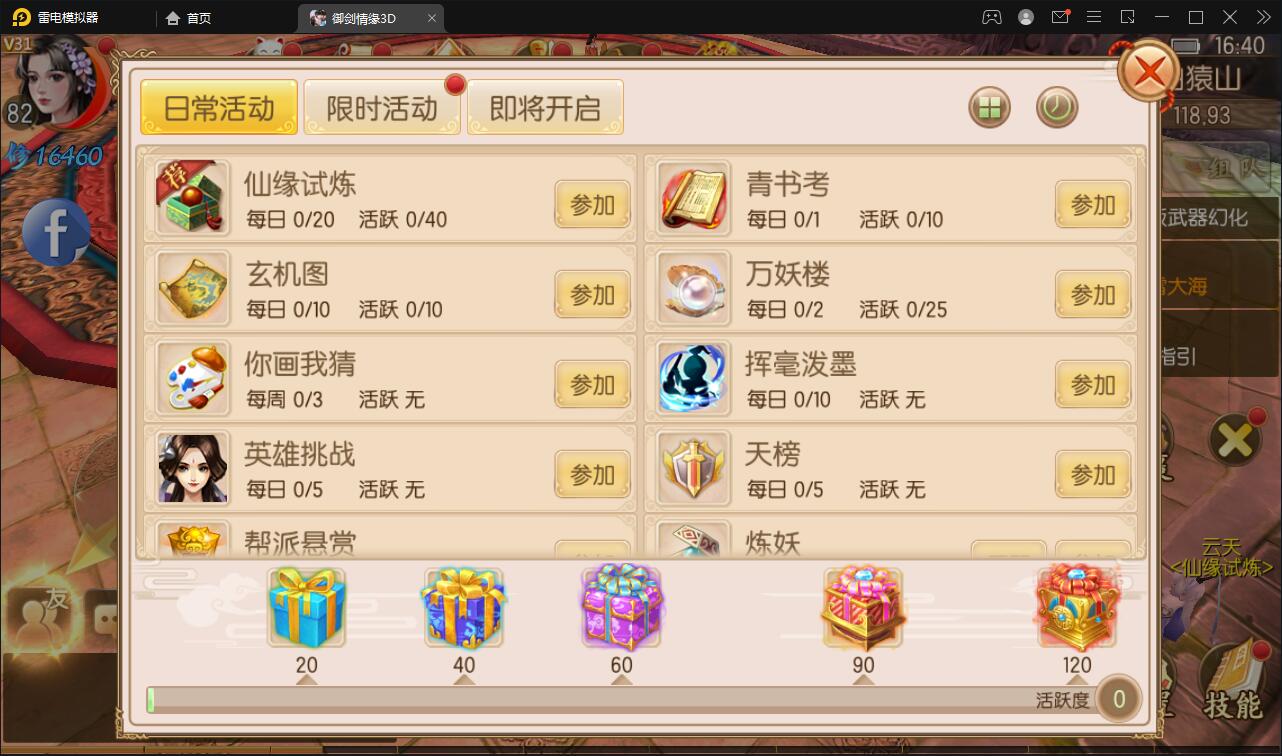Click 参加 for 青书考

(x=1093, y=205)
